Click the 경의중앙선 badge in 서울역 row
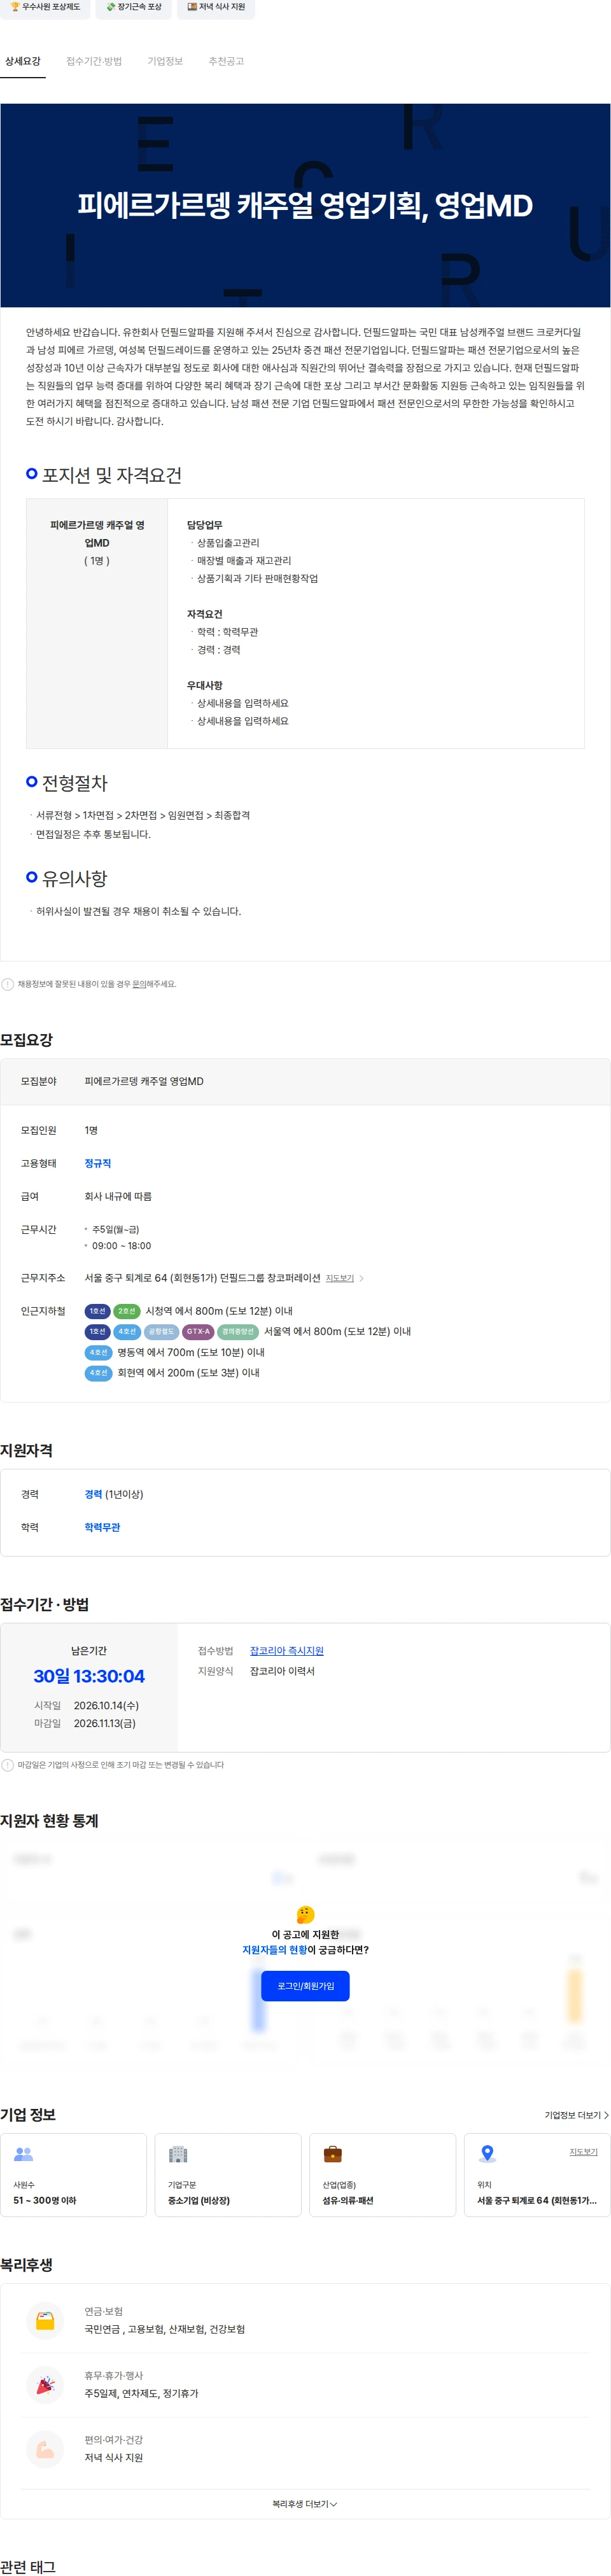 coord(238,1331)
